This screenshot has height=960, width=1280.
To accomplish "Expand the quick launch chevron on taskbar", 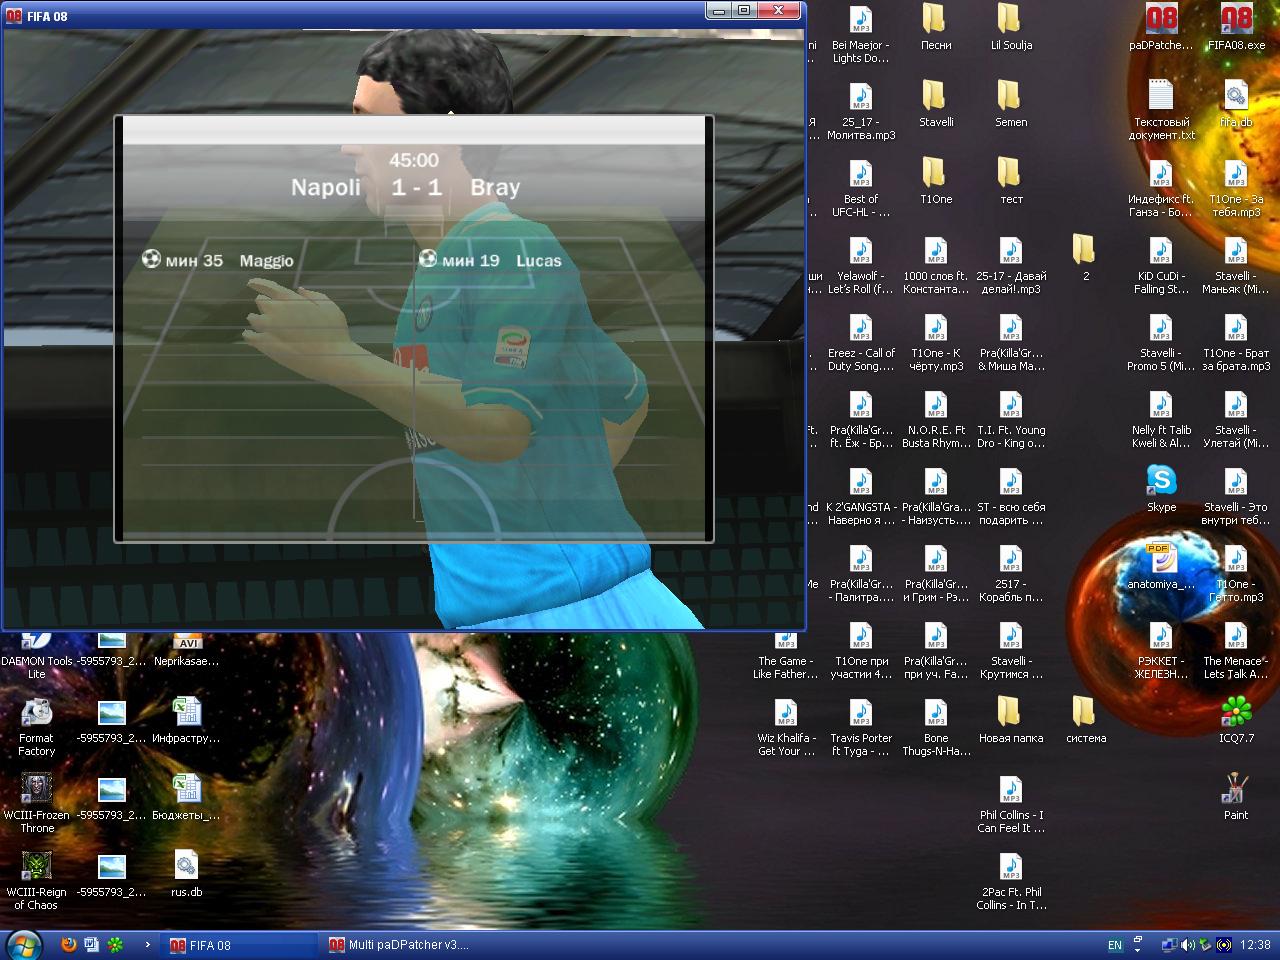I will 148,944.
